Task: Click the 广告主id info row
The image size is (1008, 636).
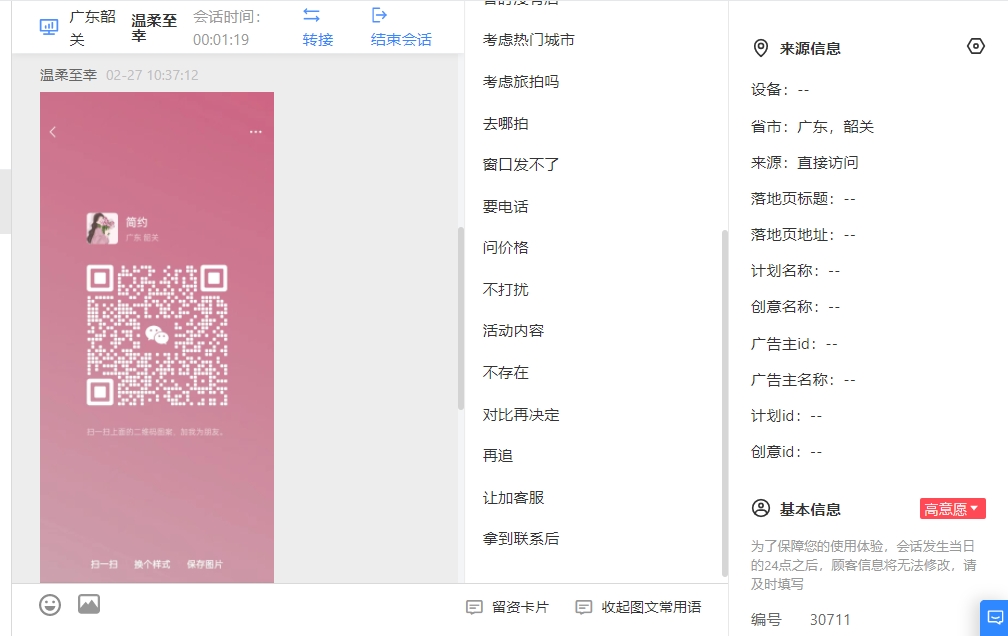Action: tap(794, 344)
